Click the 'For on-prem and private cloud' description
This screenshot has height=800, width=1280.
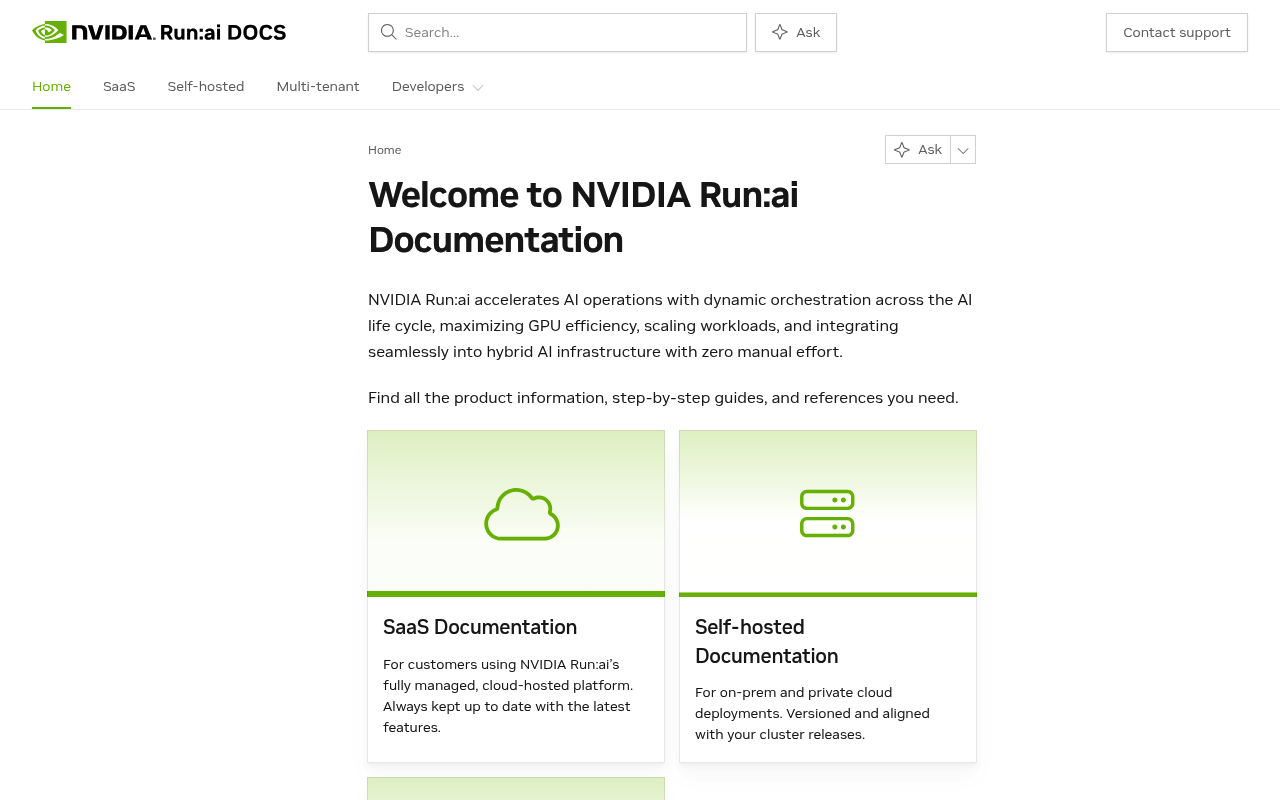812,713
